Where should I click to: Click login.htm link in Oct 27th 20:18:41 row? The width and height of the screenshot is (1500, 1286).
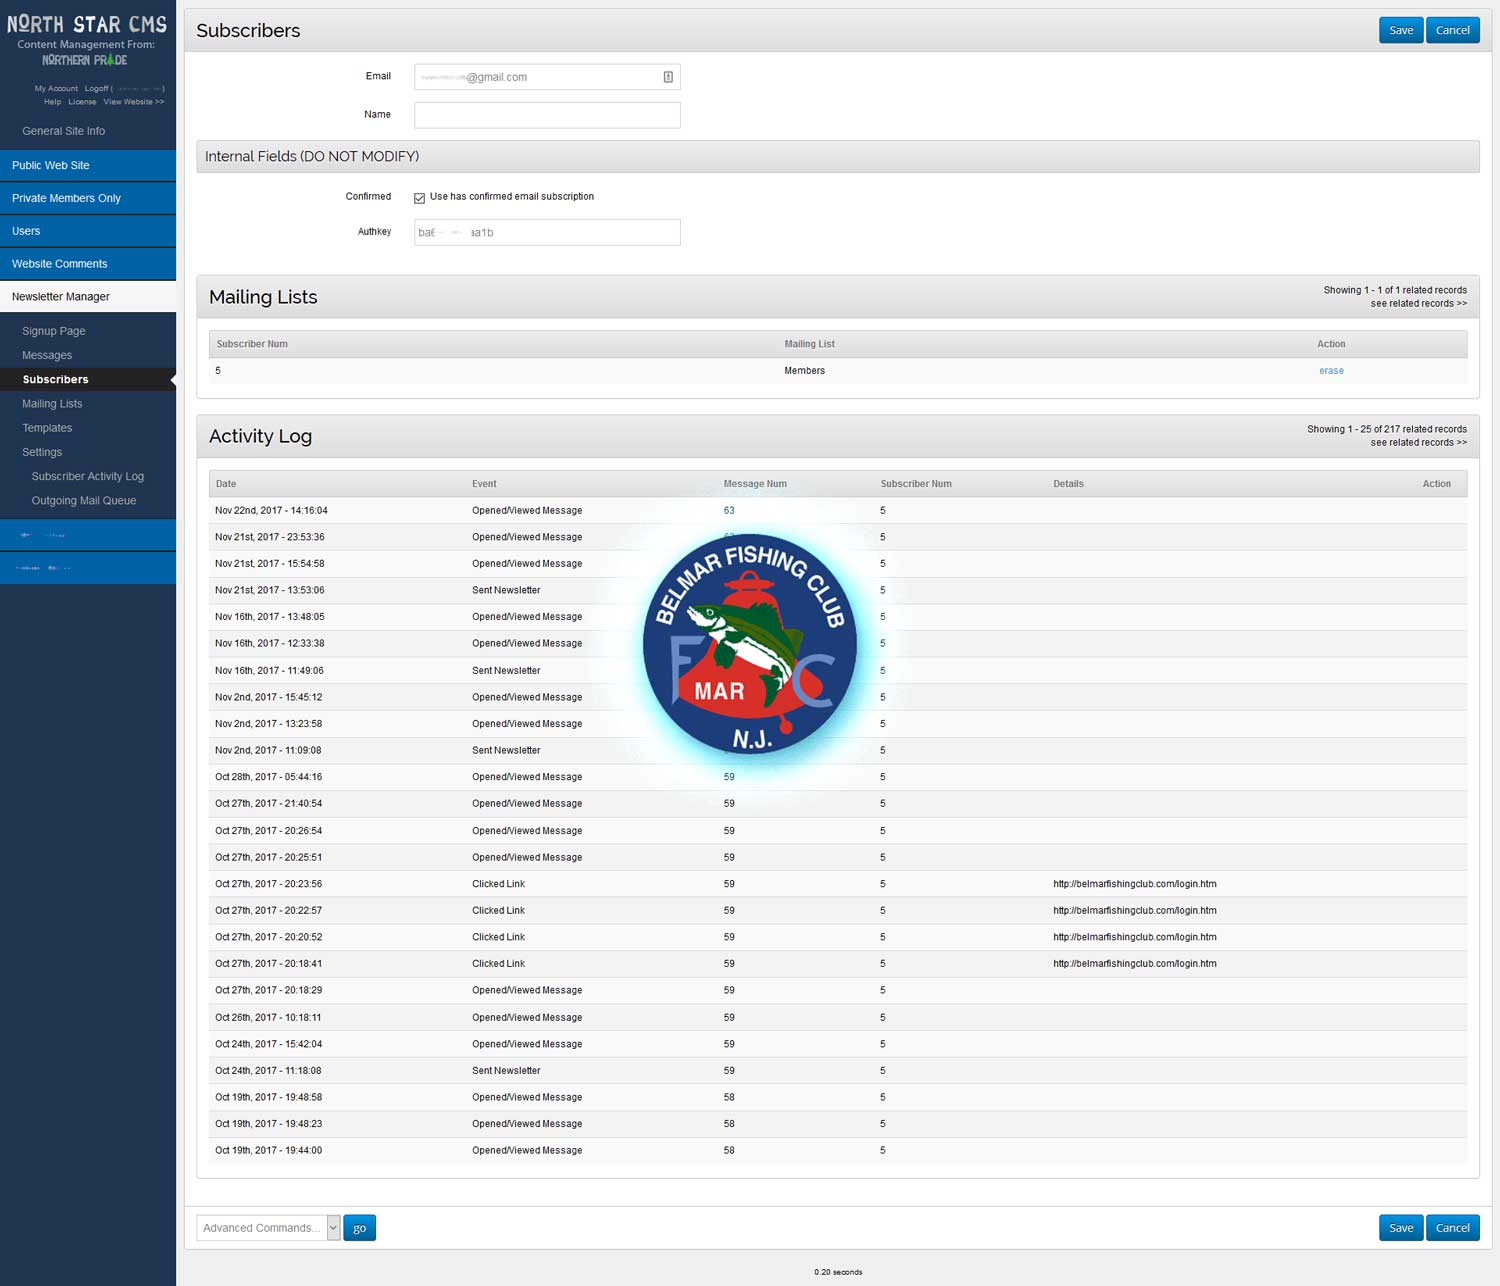coord(1135,964)
